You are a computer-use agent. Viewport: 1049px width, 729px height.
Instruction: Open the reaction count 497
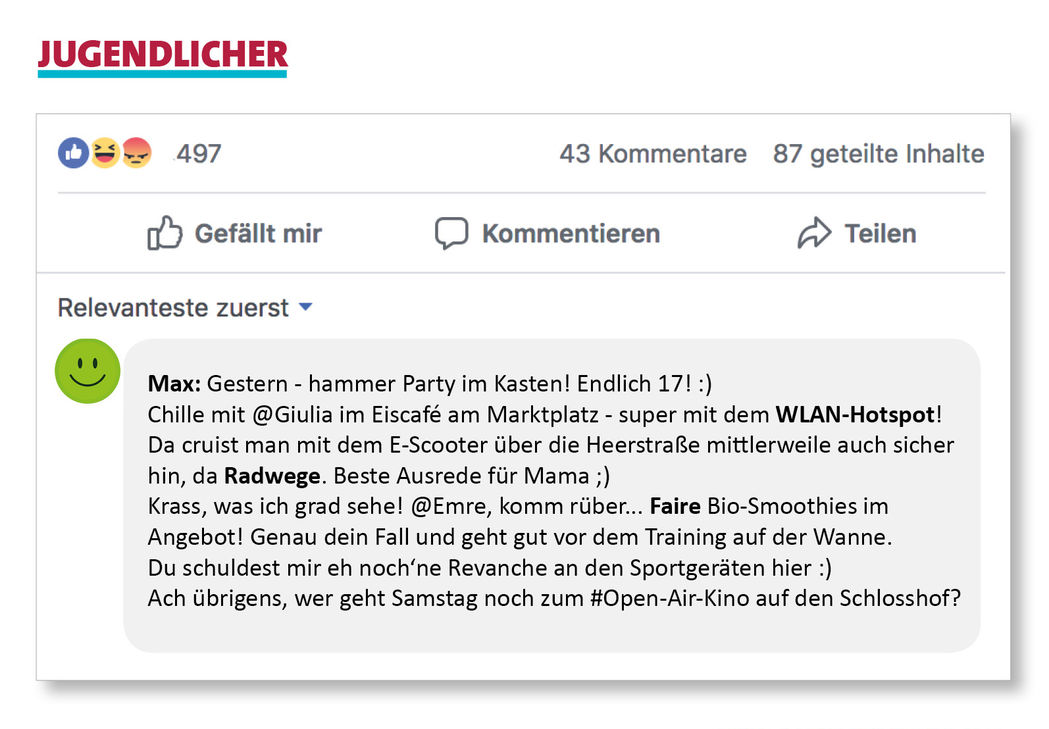pyautogui.click(x=198, y=154)
